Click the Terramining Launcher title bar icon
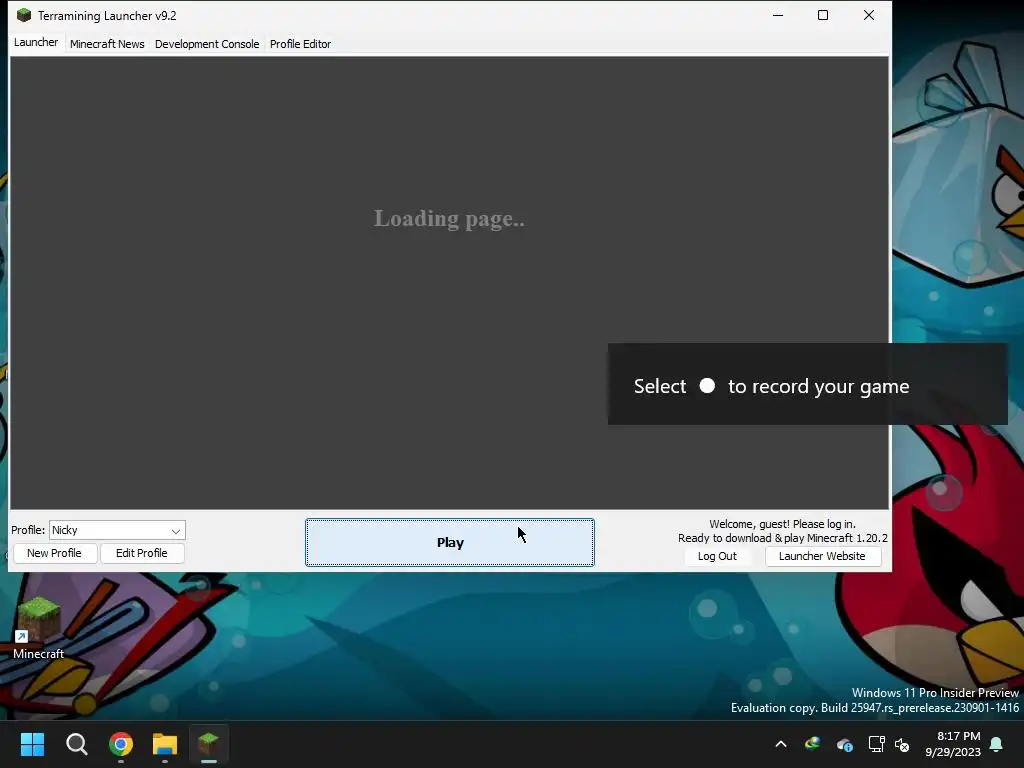Screen dimensions: 1024x768 coord(24,15)
